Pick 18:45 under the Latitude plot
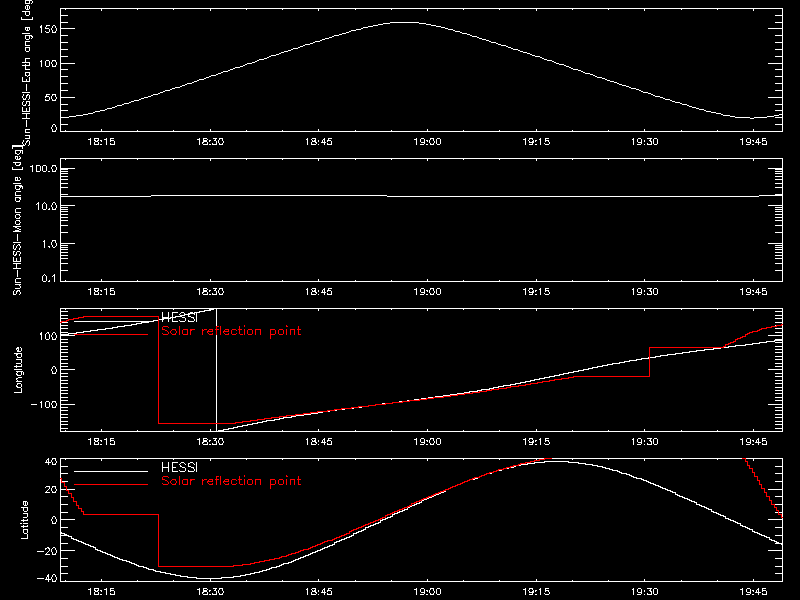 pos(318,592)
